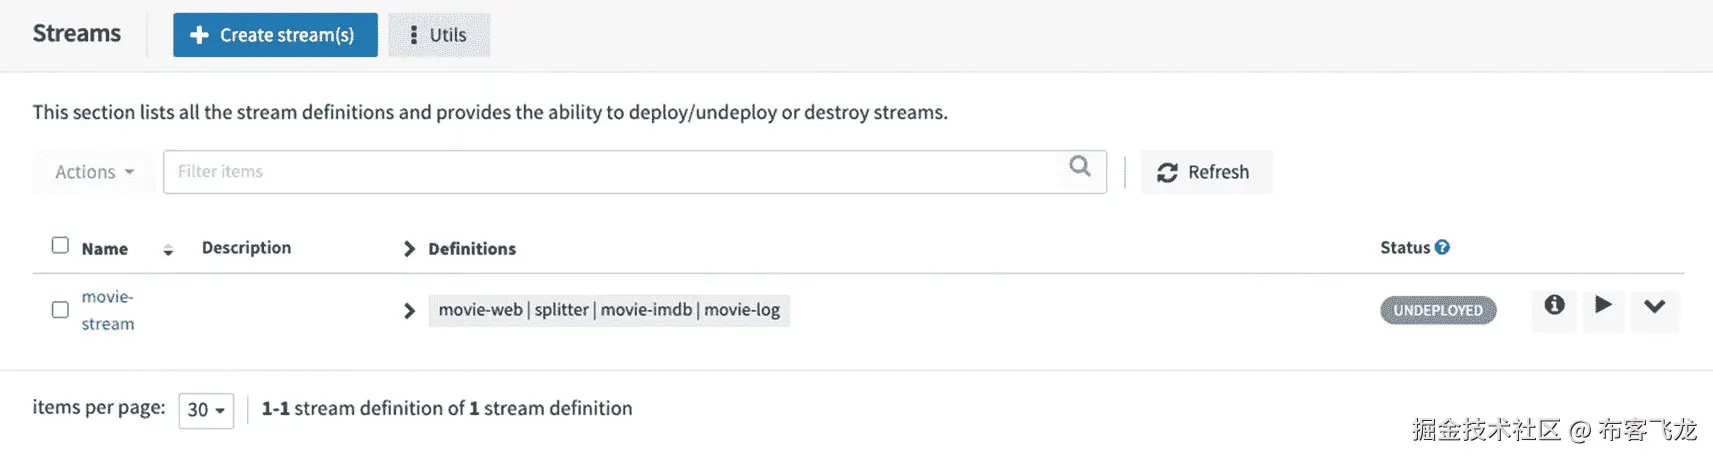
Task: Deploy movie-stream with the play icon
Action: point(1603,305)
